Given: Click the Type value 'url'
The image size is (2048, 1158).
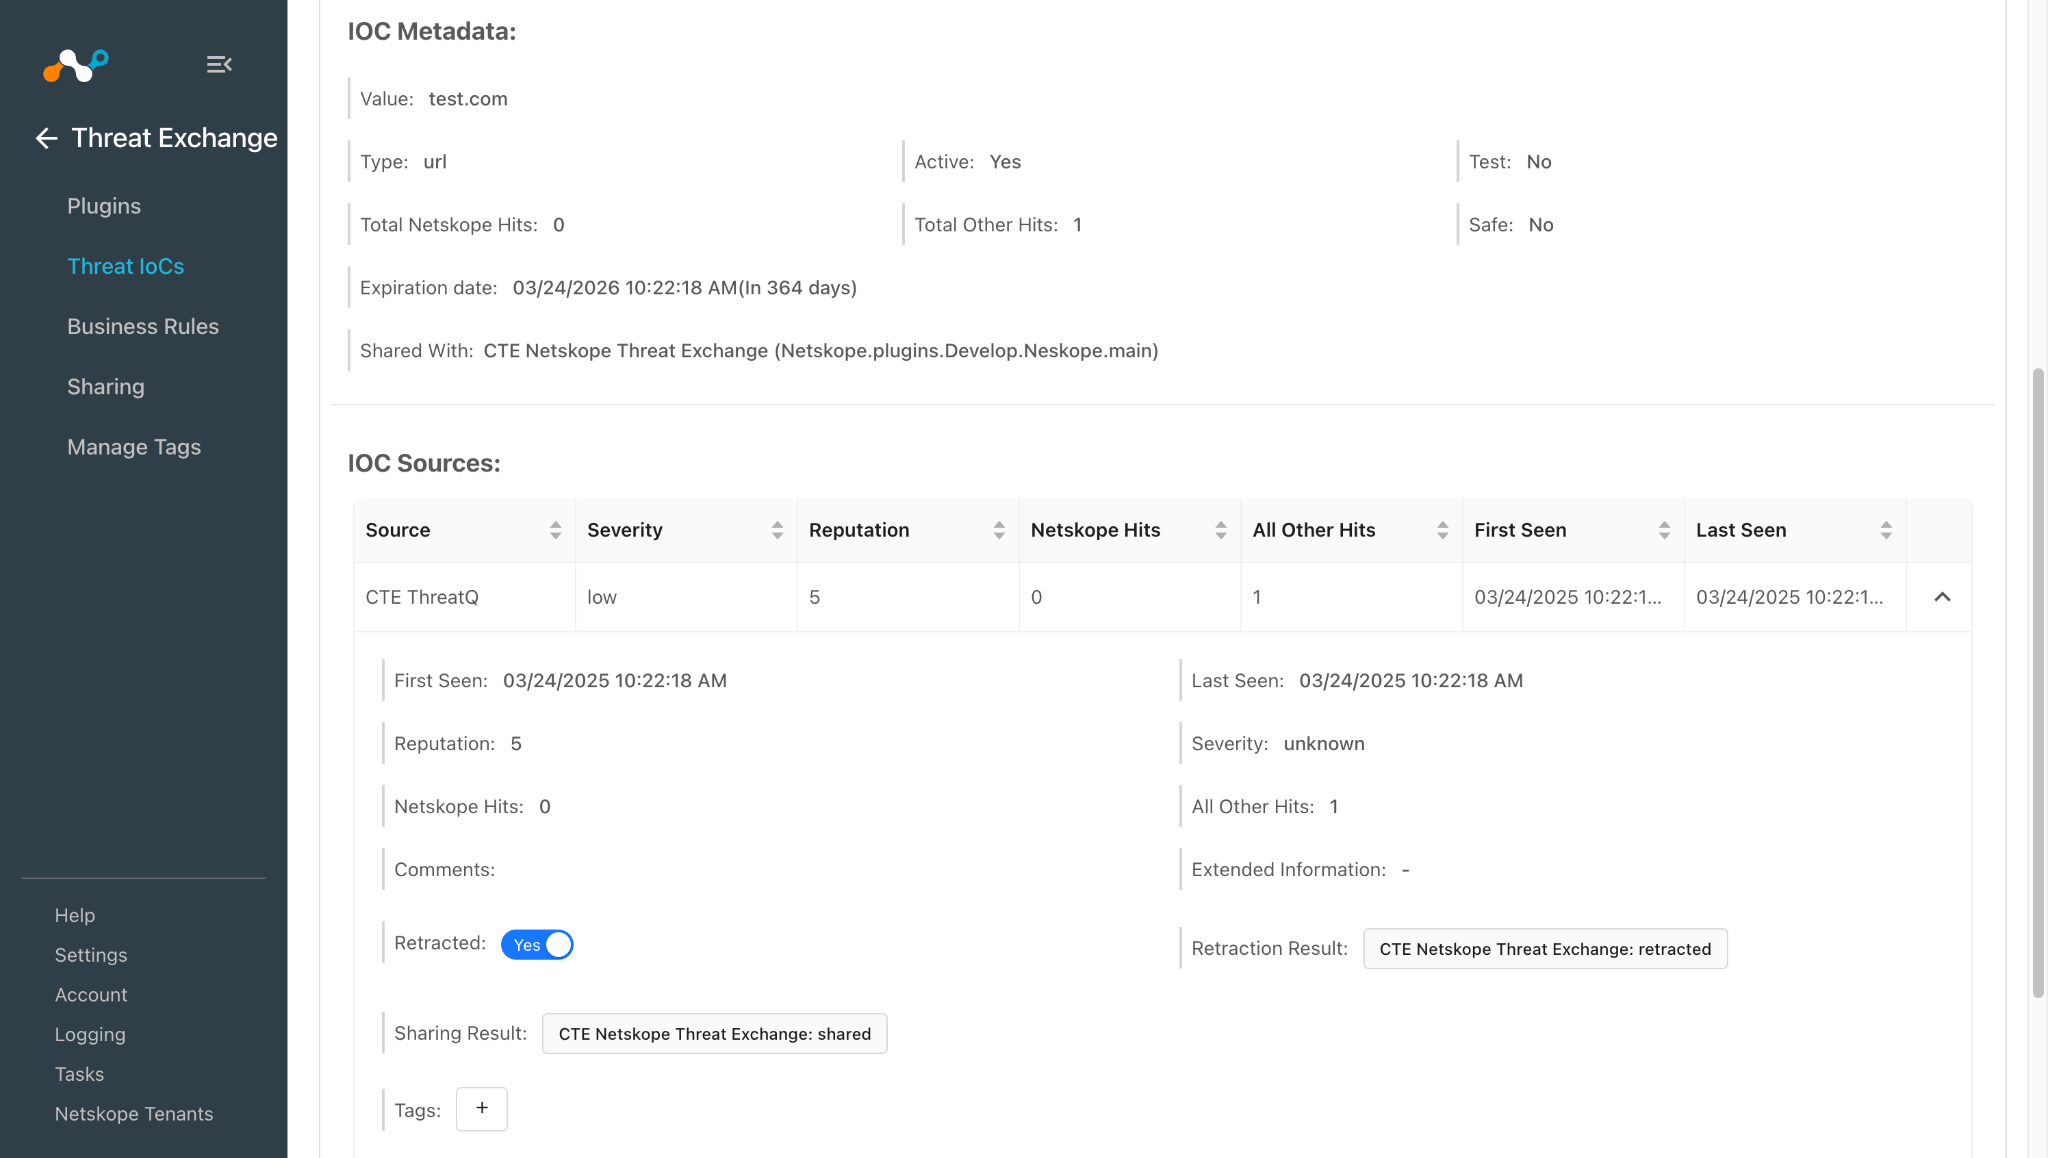Looking at the screenshot, I should (435, 162).
